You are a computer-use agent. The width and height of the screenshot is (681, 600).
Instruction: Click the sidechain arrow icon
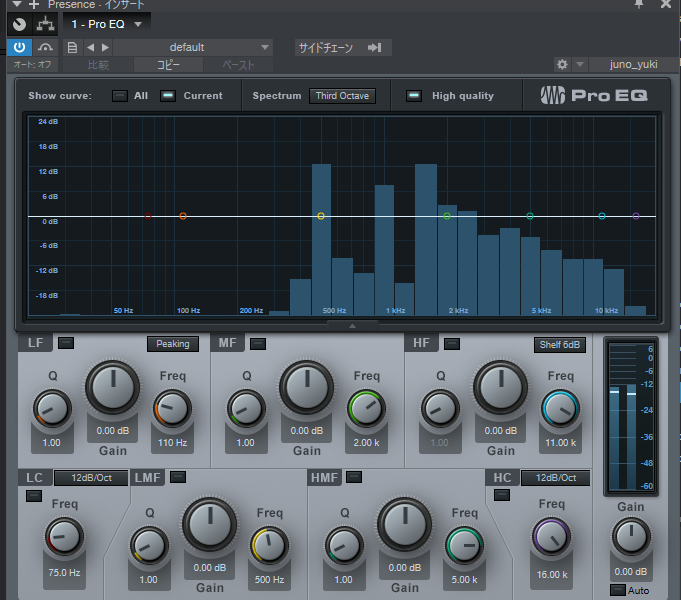coord(375,47)
